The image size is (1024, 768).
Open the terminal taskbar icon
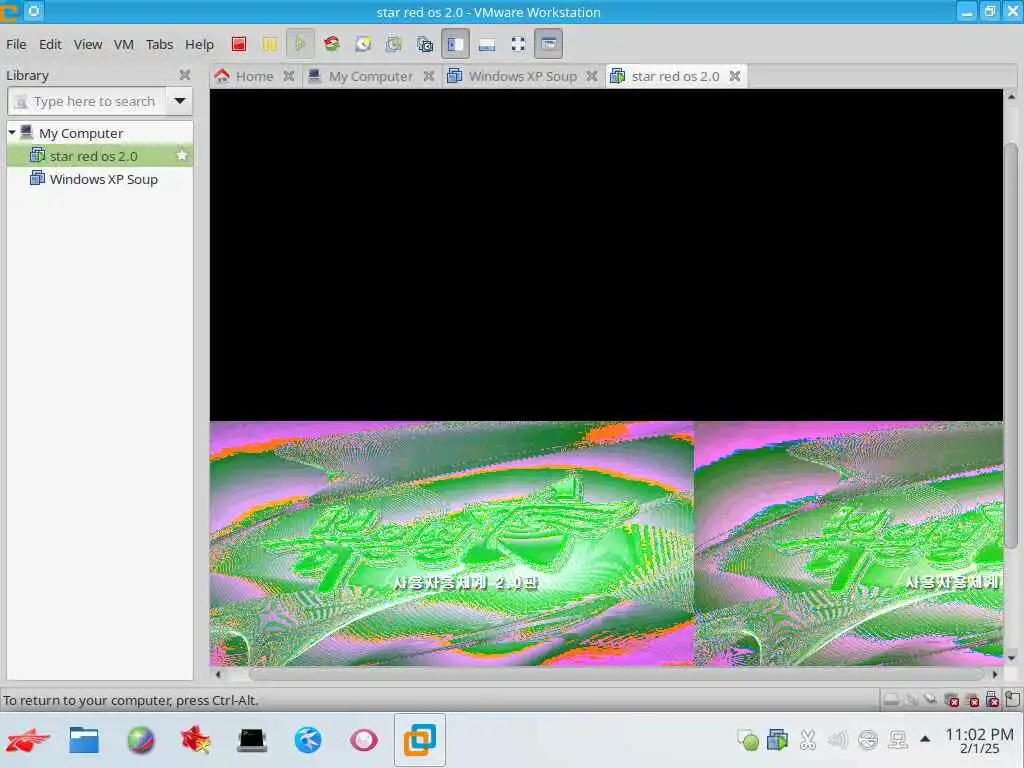coord(252,741)
